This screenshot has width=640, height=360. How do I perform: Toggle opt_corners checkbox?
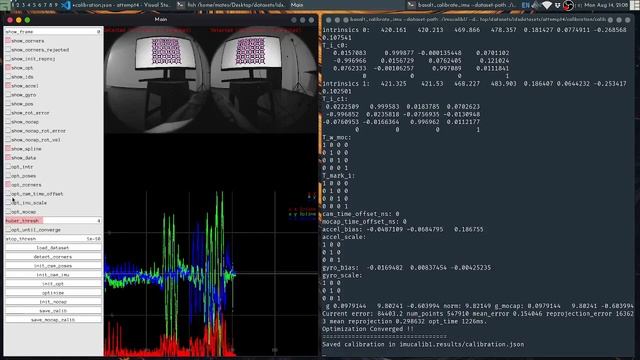(8, 184)
